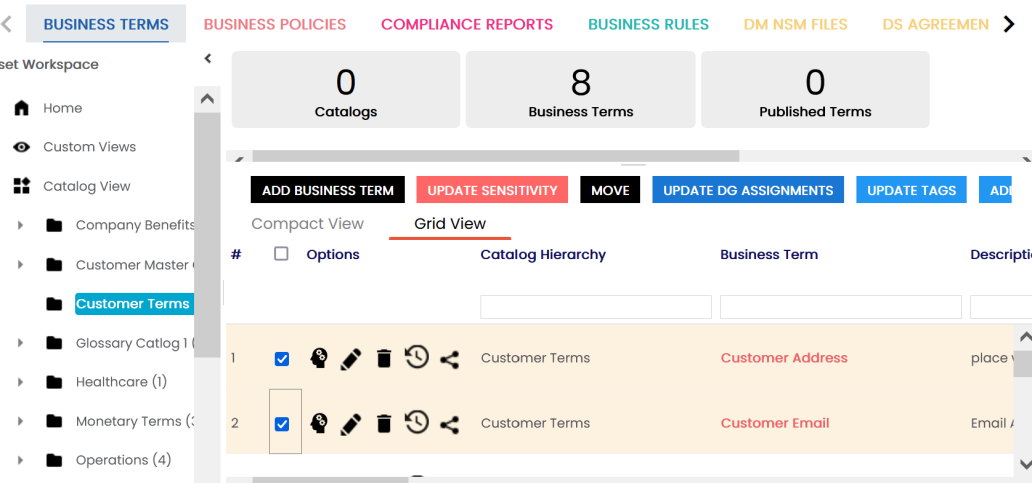Image resolution: width=1032 pixels, height=483 pixels.
Task: Click the Catalog View grid icon
Action: pos(21,186)
